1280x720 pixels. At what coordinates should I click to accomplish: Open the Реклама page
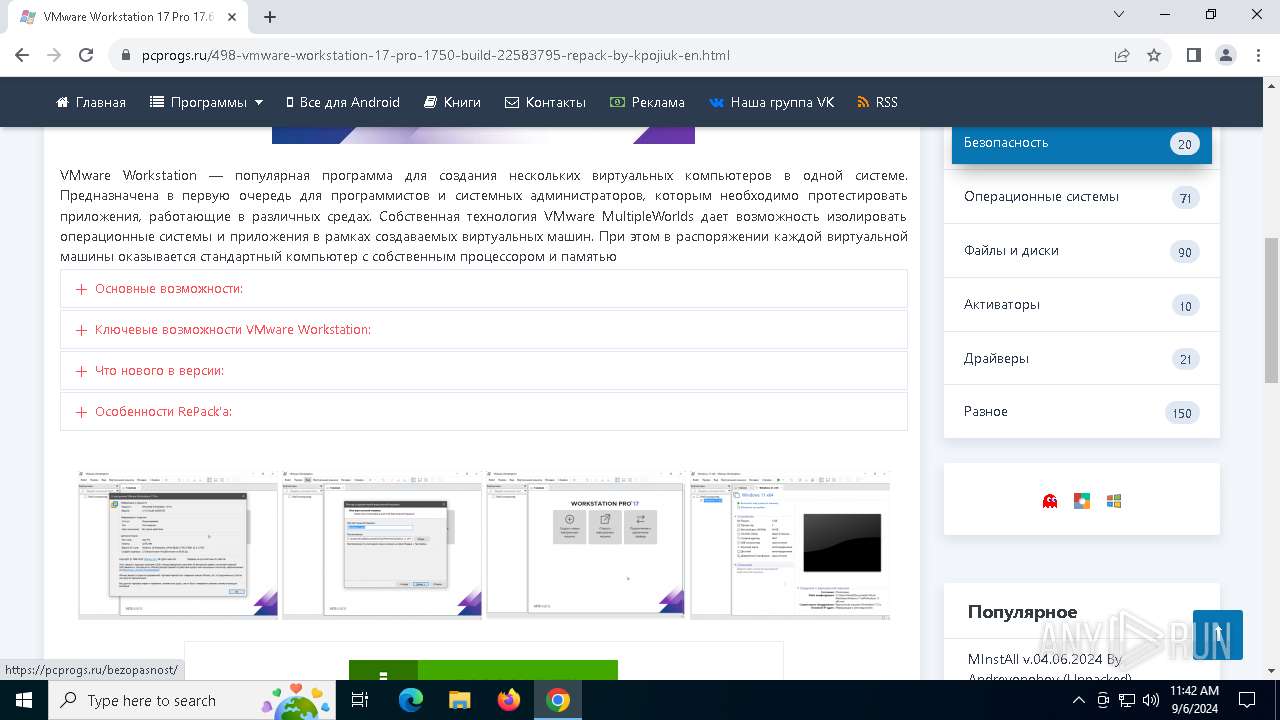647,102
